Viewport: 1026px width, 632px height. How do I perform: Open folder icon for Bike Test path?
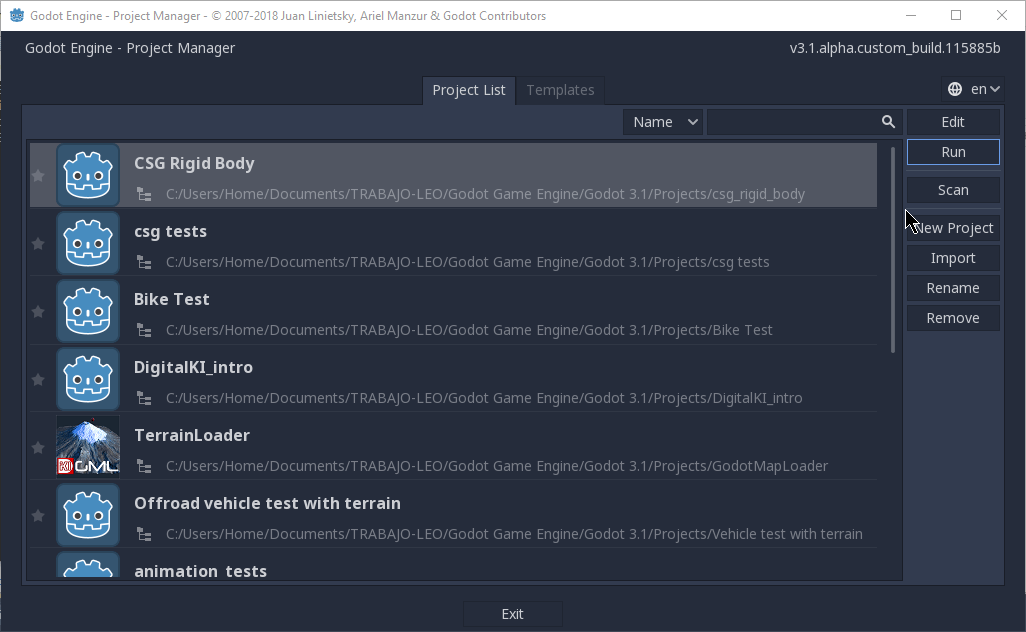pos(144,330)
